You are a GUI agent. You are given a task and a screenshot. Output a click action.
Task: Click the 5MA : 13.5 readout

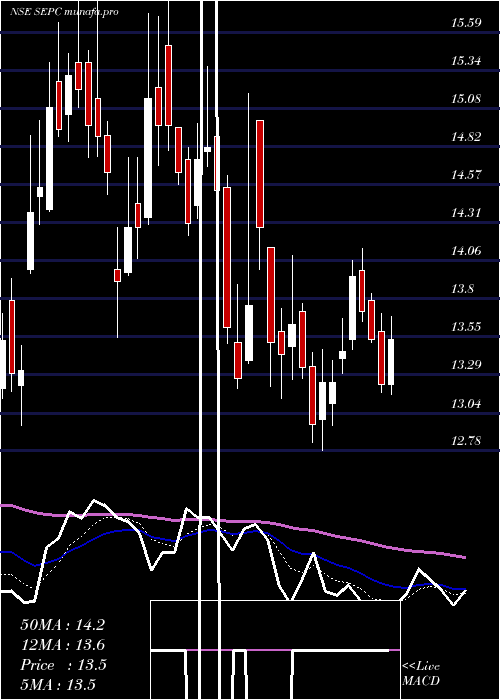click(58, 684)
